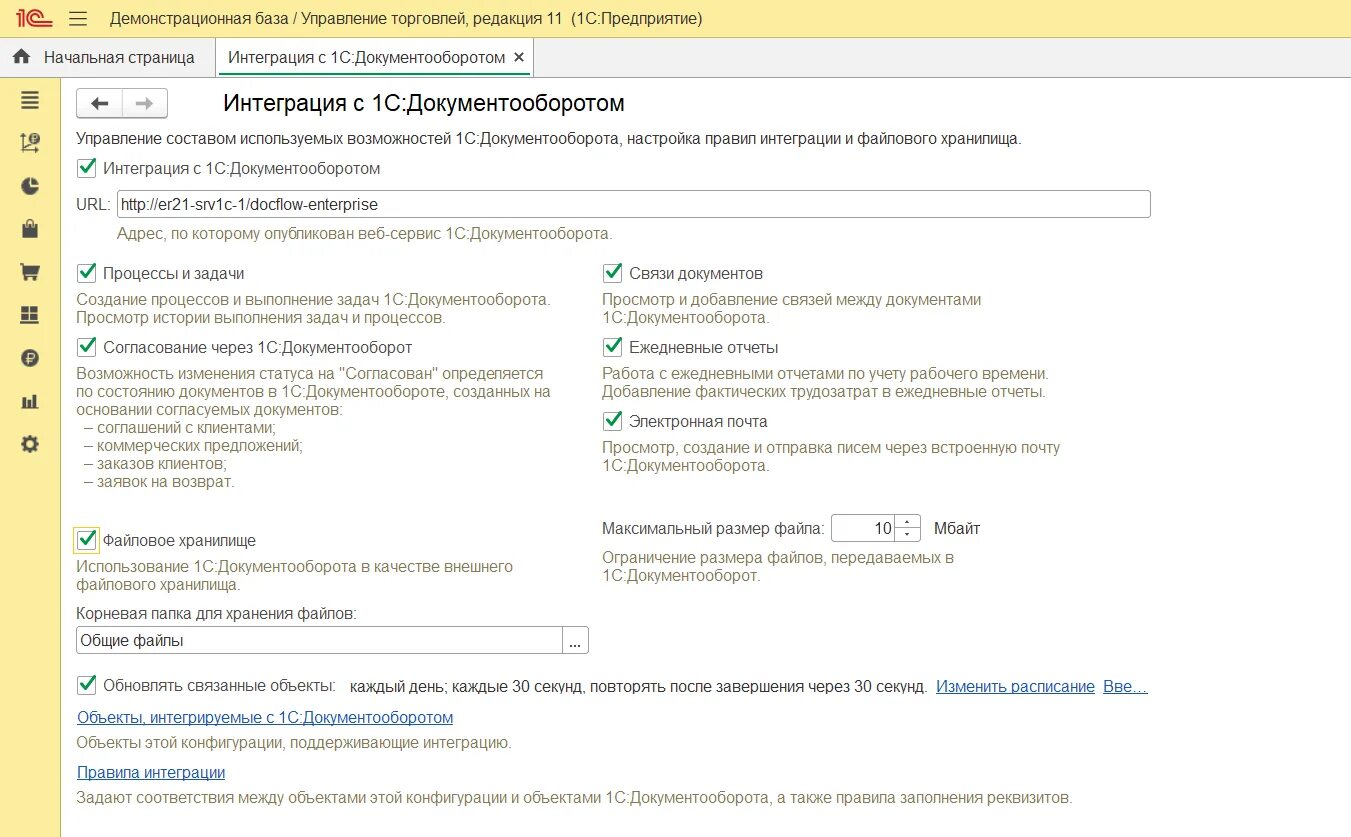This screenshot has width=1351, height=837.
Task: Toggle Интеграция с 1С:Документооборотом checkbox
Action: click(x=87, y=168)
